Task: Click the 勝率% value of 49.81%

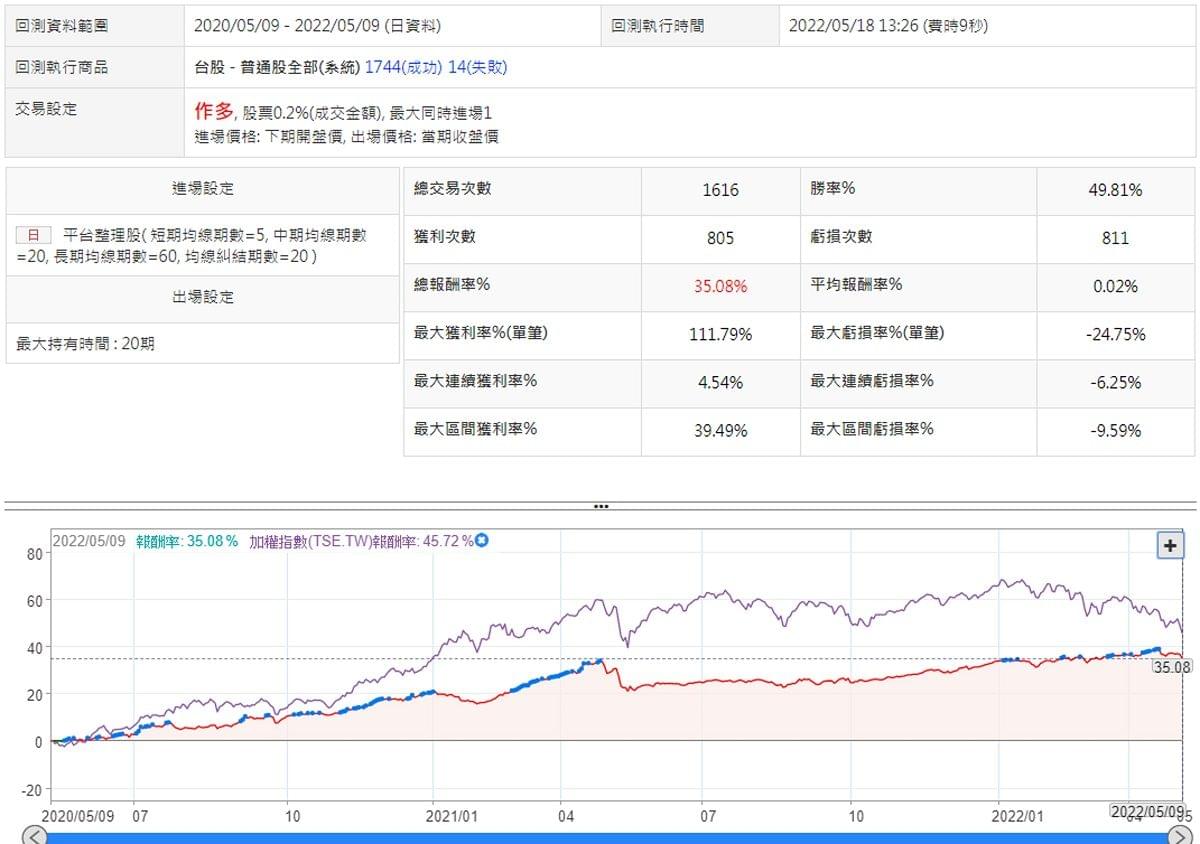Action: [1116, 190]
